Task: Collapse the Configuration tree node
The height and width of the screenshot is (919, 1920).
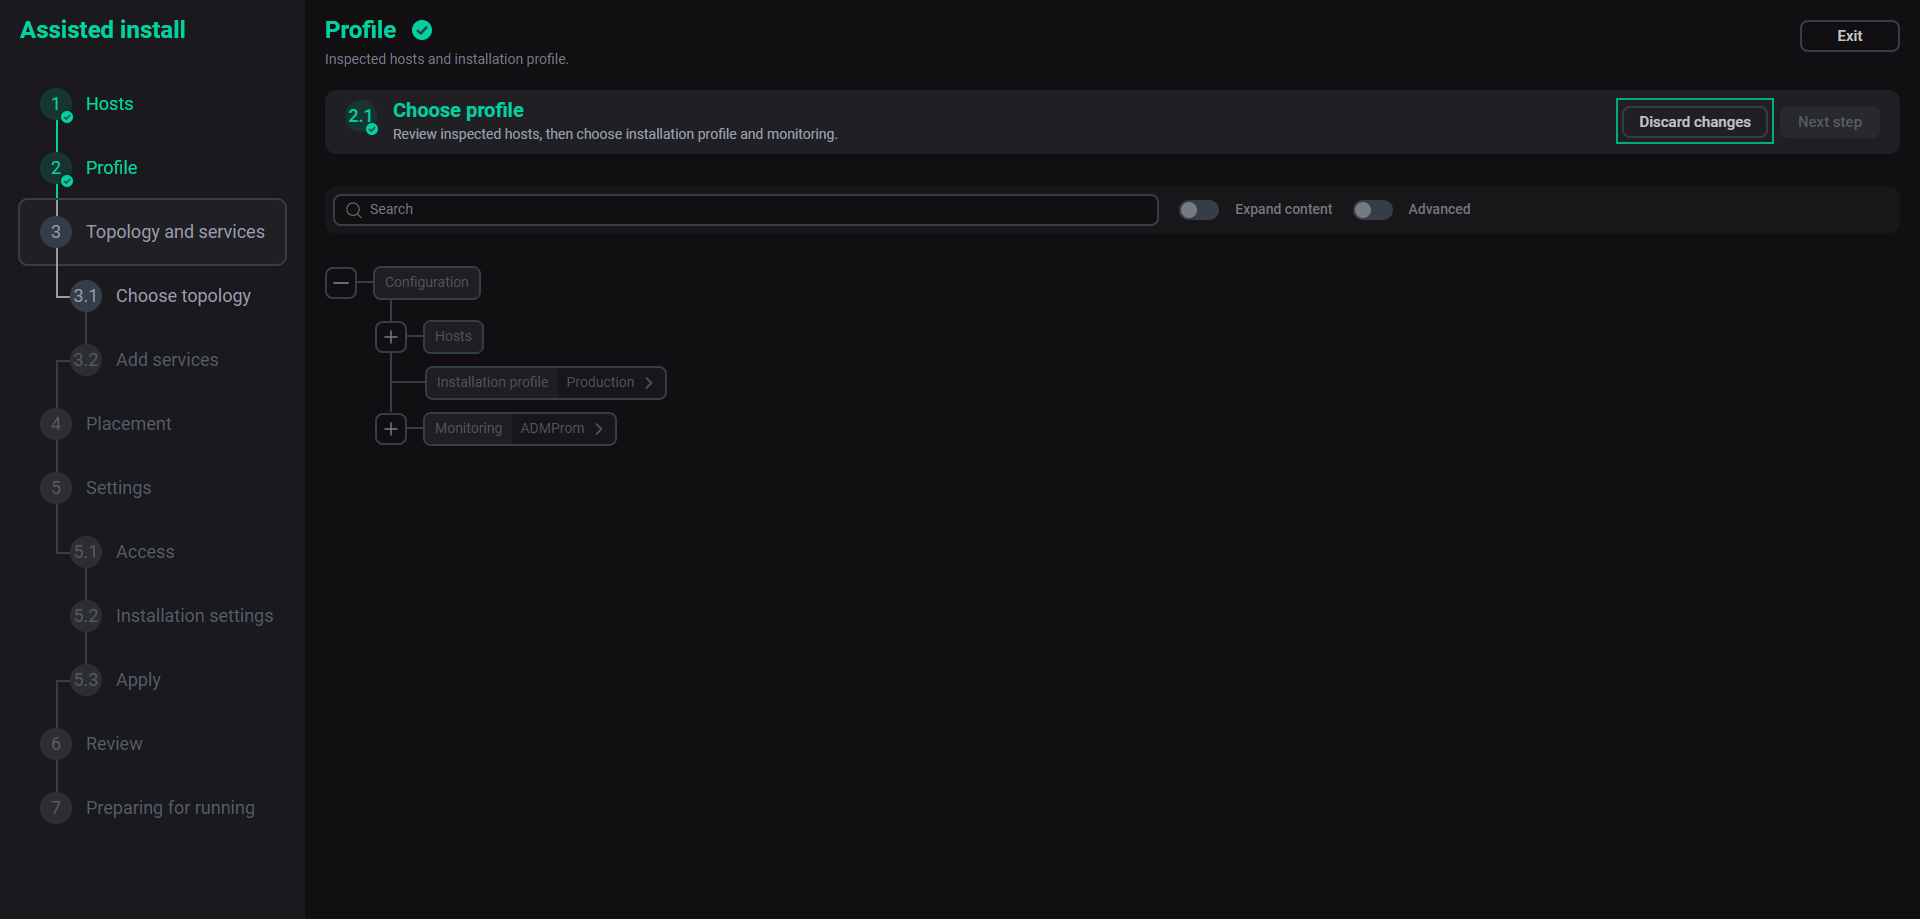Action: pos(341,283)
